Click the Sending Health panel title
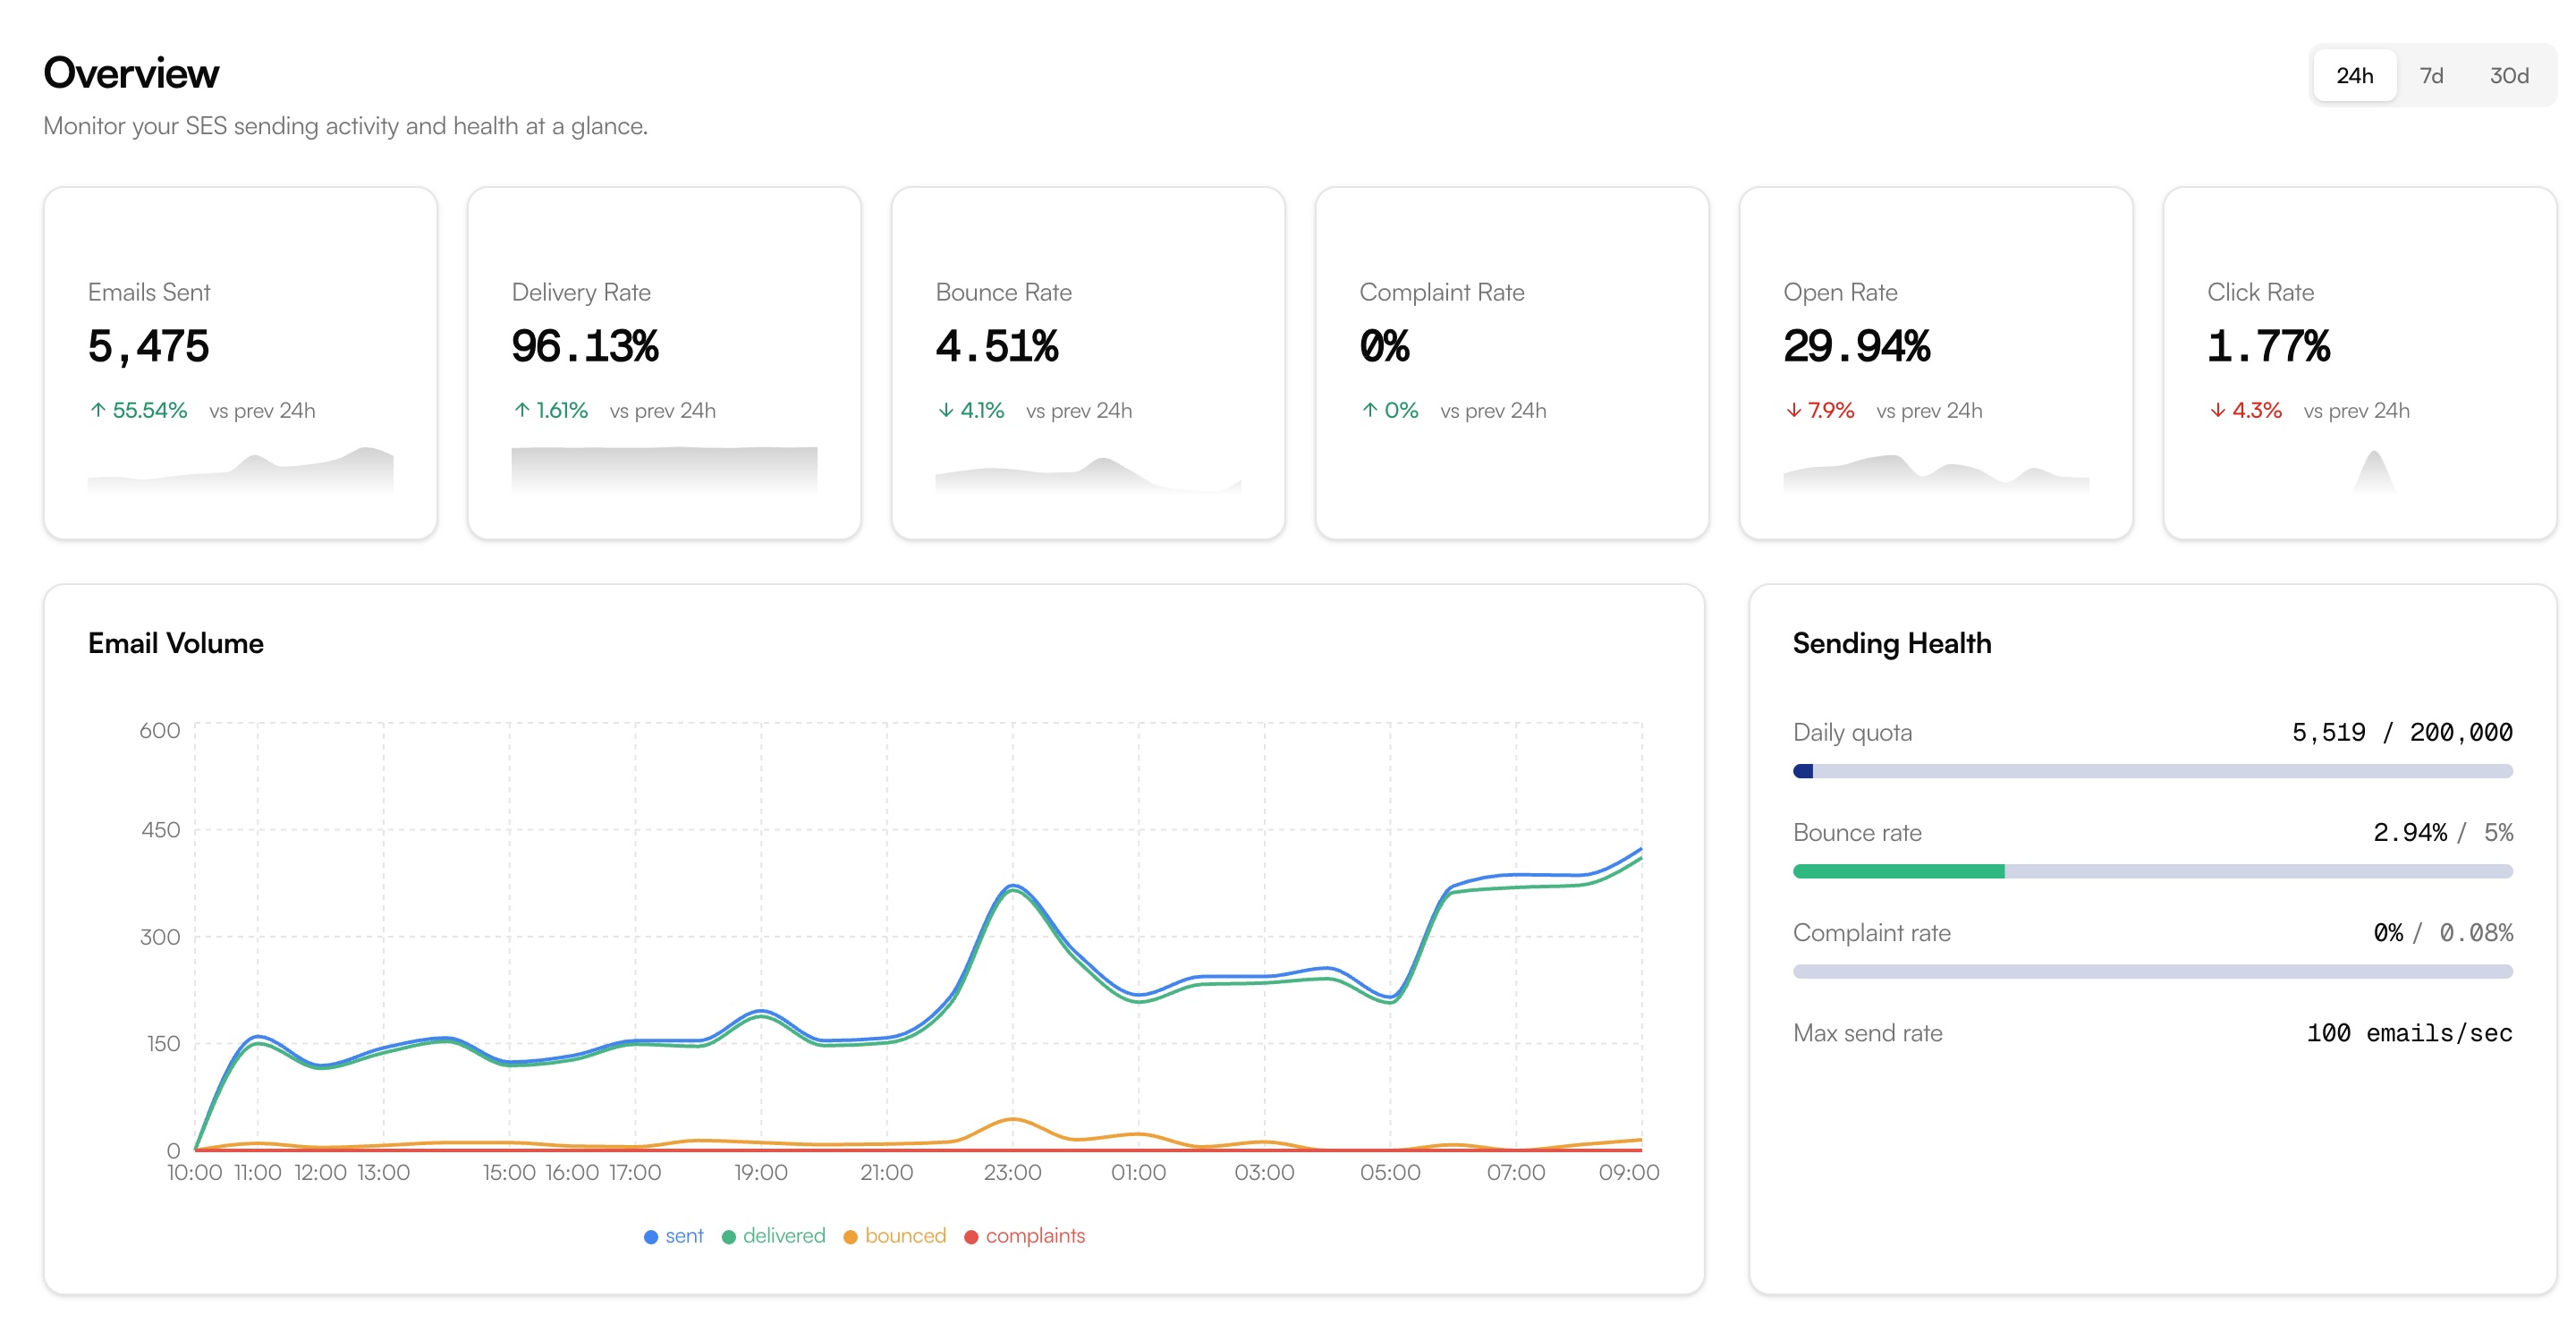 (x=1892, y=643)
